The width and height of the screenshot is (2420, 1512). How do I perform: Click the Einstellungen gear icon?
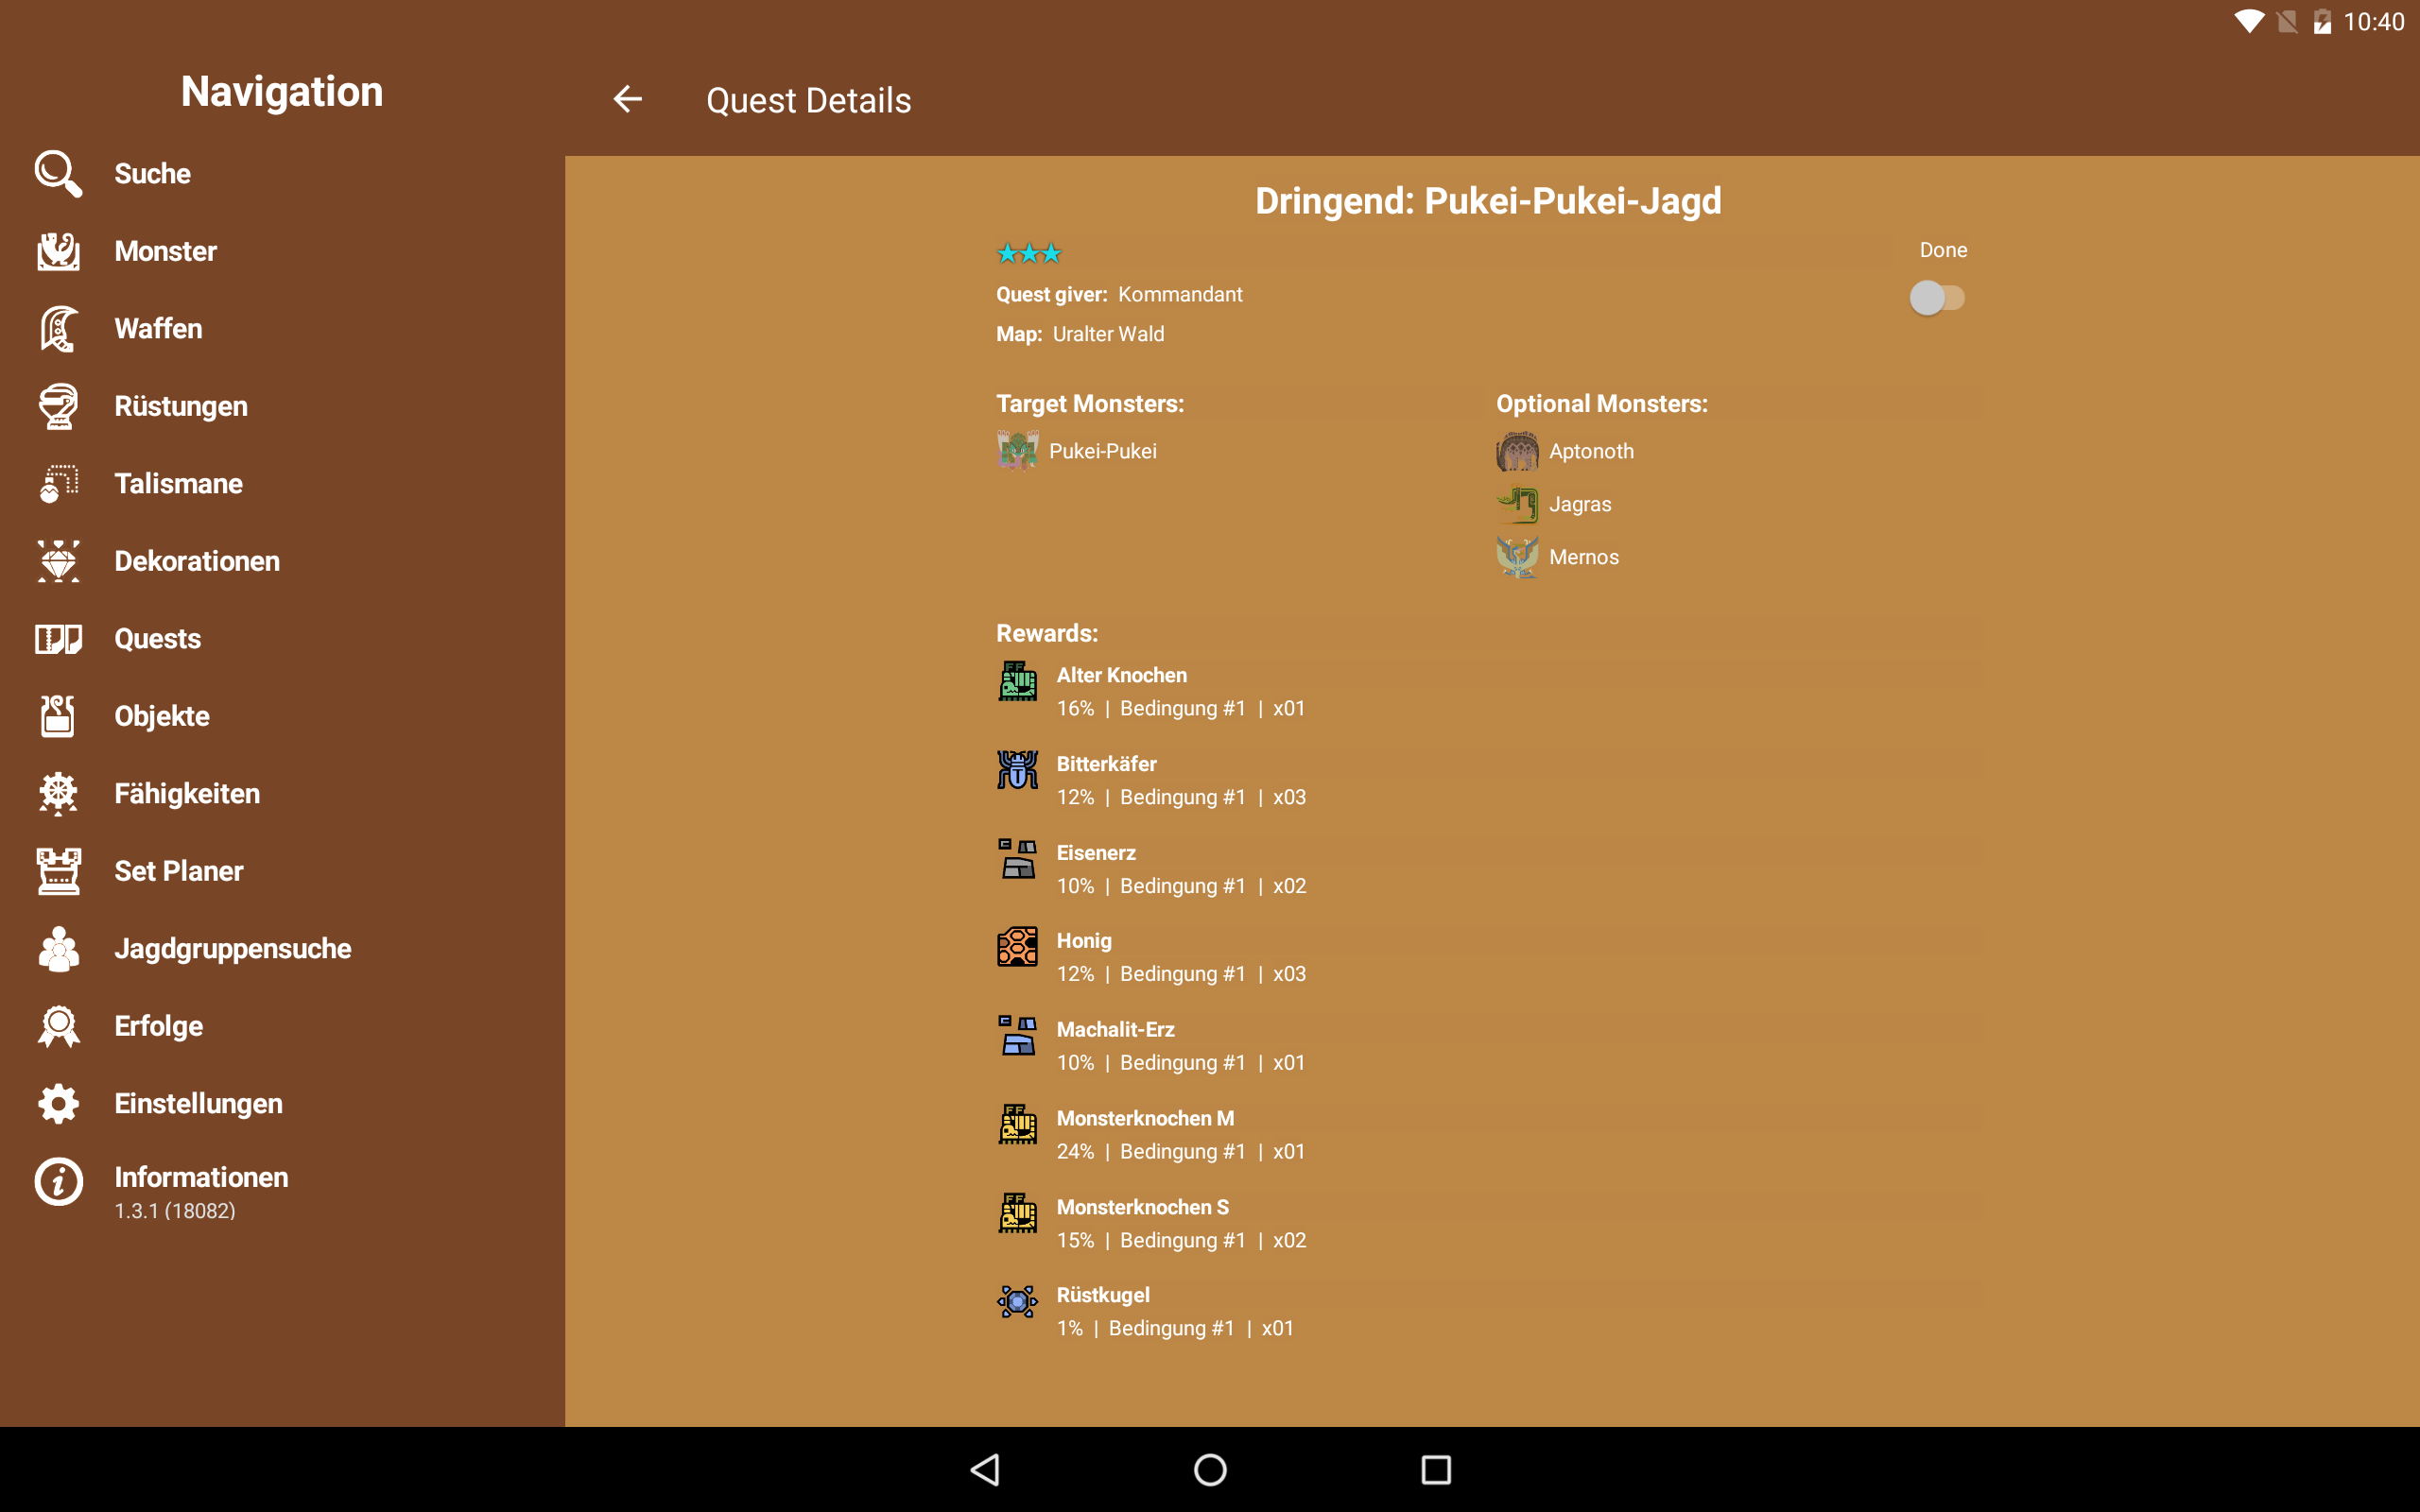click(58, 1104)
